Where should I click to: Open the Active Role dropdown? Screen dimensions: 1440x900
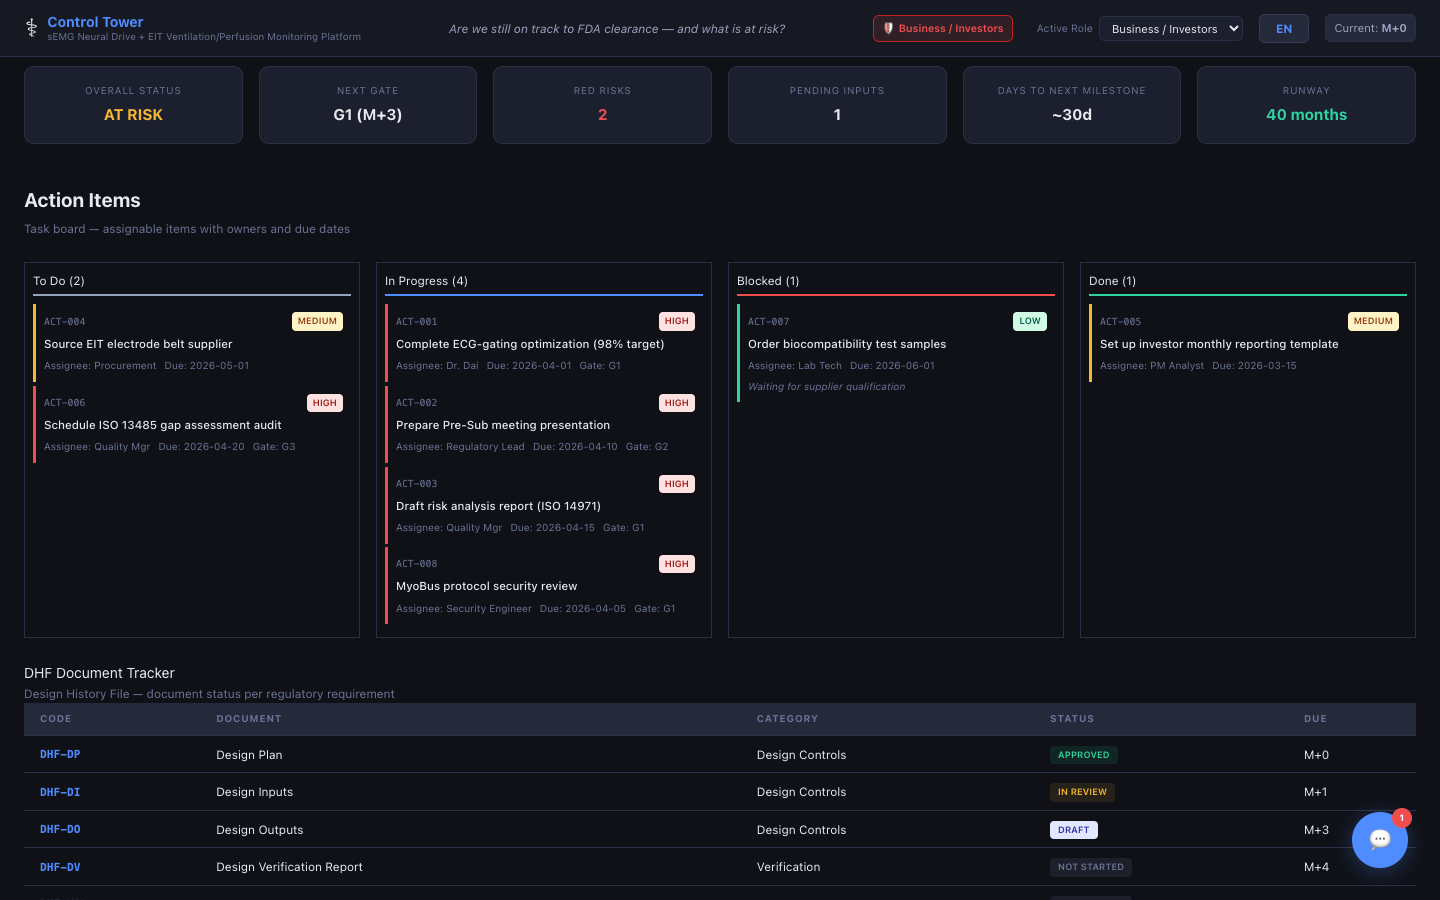[x=1170, y=29]
